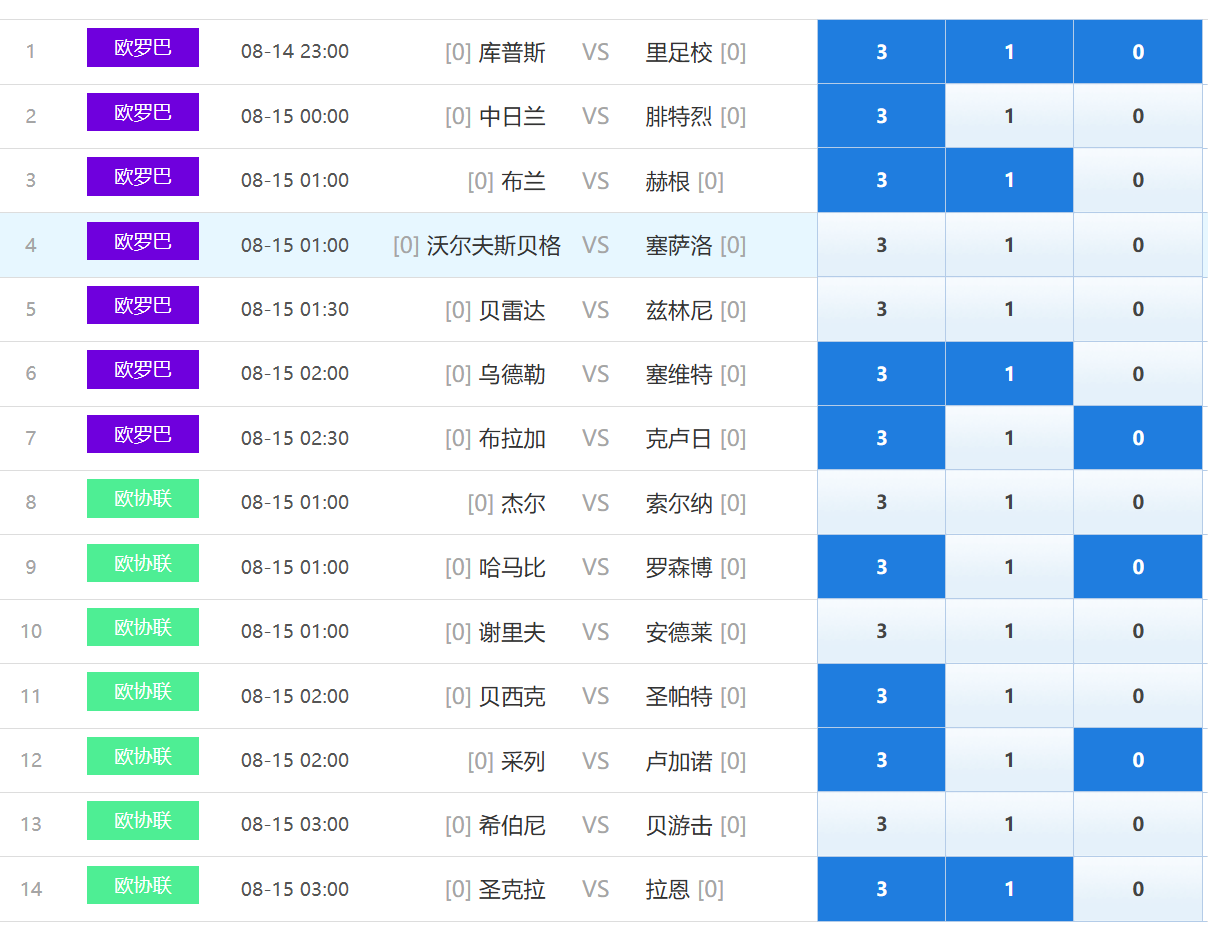Click the home team name 沃尔夫斯贝格

click(x=494, y=245)
